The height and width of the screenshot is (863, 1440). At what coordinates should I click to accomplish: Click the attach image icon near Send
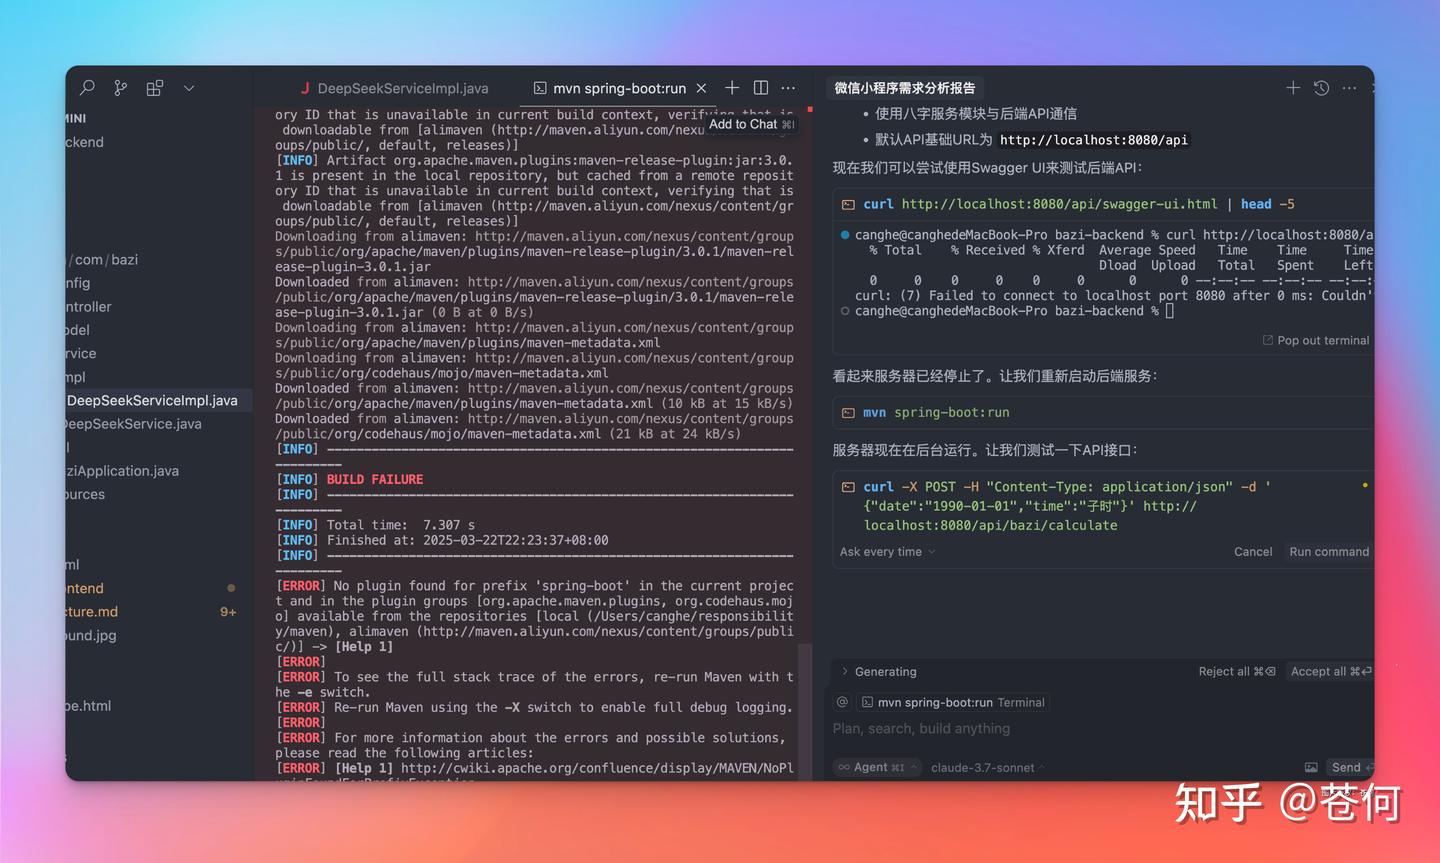coord(1311,767)
